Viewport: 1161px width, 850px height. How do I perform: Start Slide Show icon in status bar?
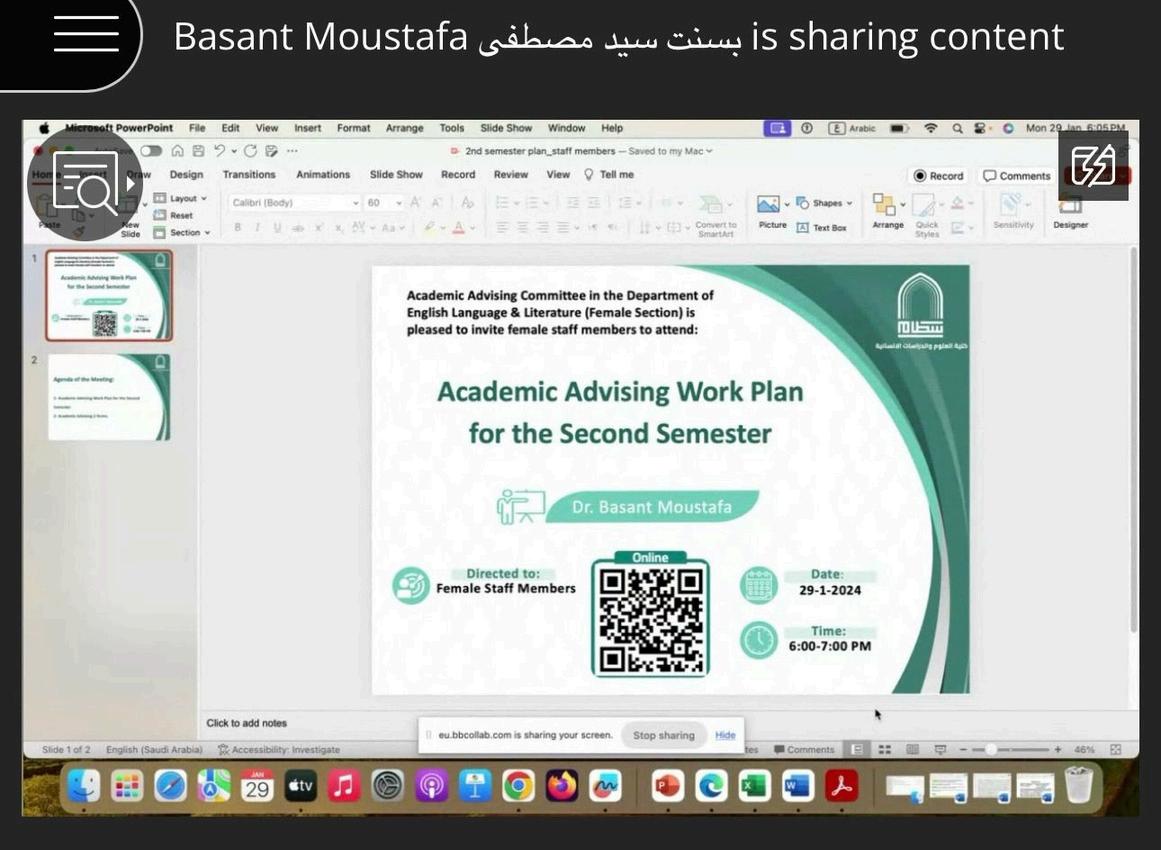coord(940,749)
